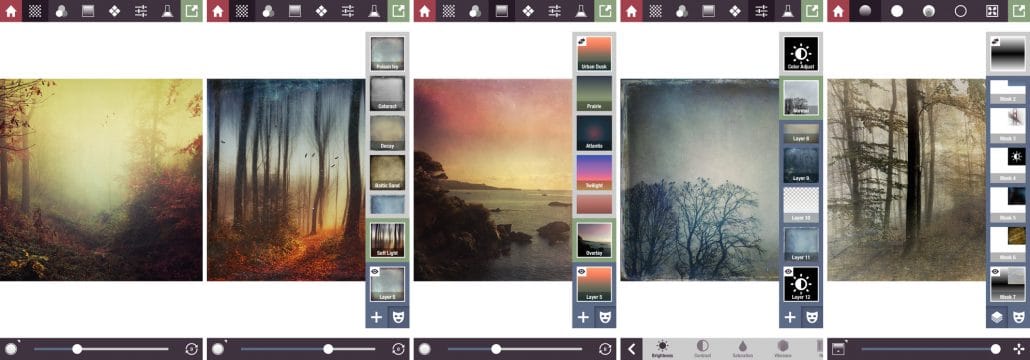Open the layers stack icon under Mask 7
1030x360 pixels.
pos(997,317)
